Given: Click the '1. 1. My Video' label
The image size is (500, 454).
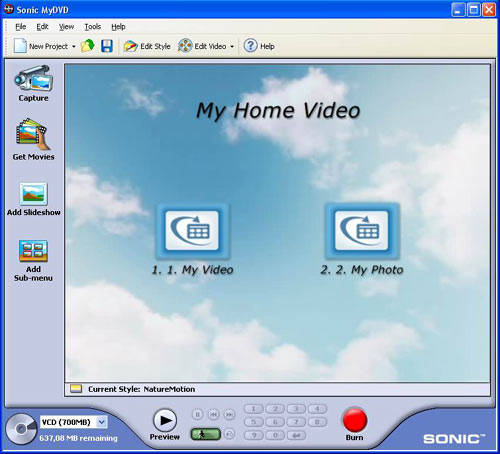Looking at the screenshot, I should 192,270.
